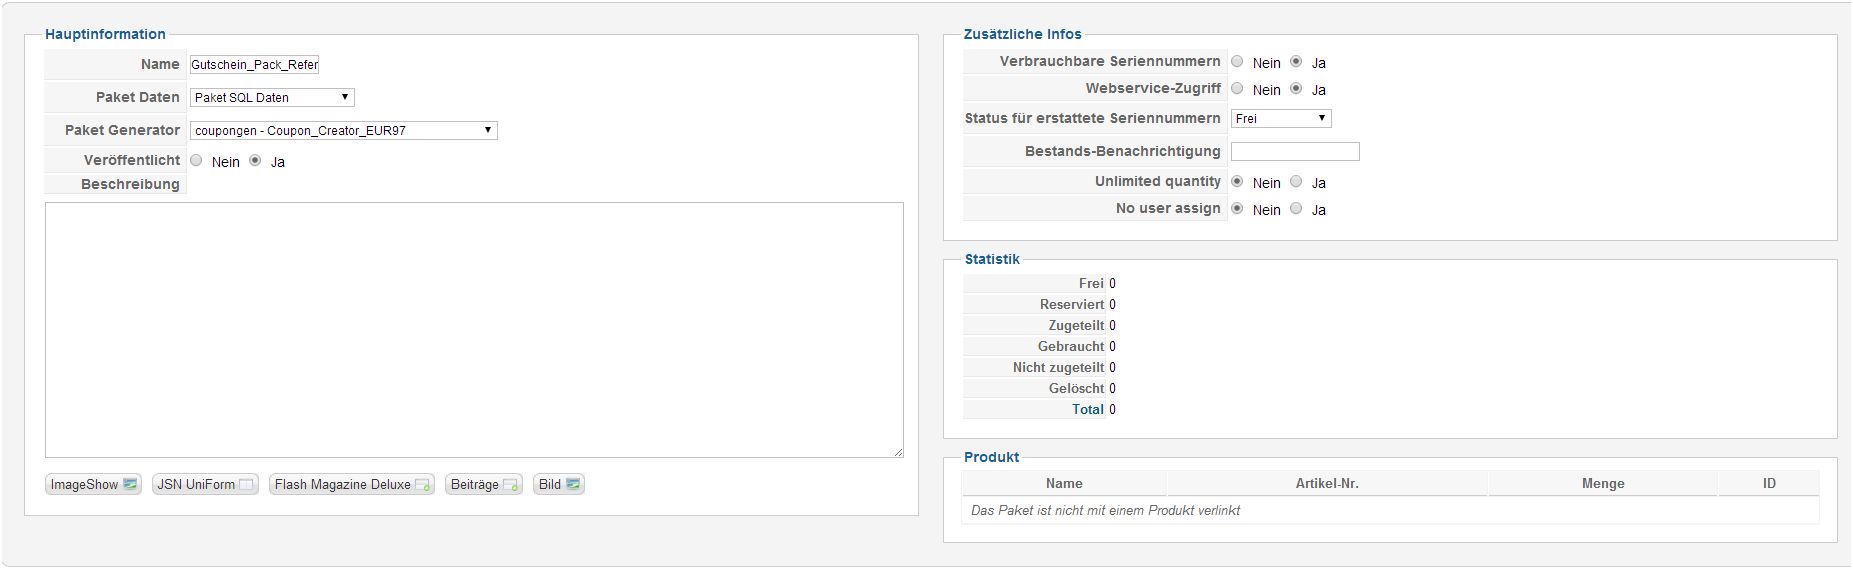Open the Paket Daten dropdown
Viewport: 1853px width, 575px height.
tap(272, 98)
